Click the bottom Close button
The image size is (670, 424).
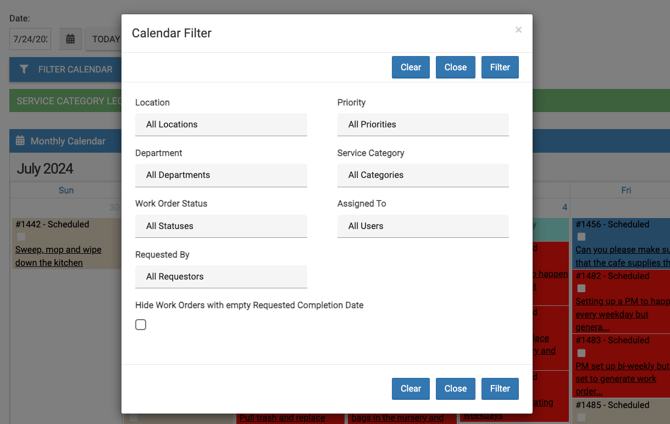(455, 388)
